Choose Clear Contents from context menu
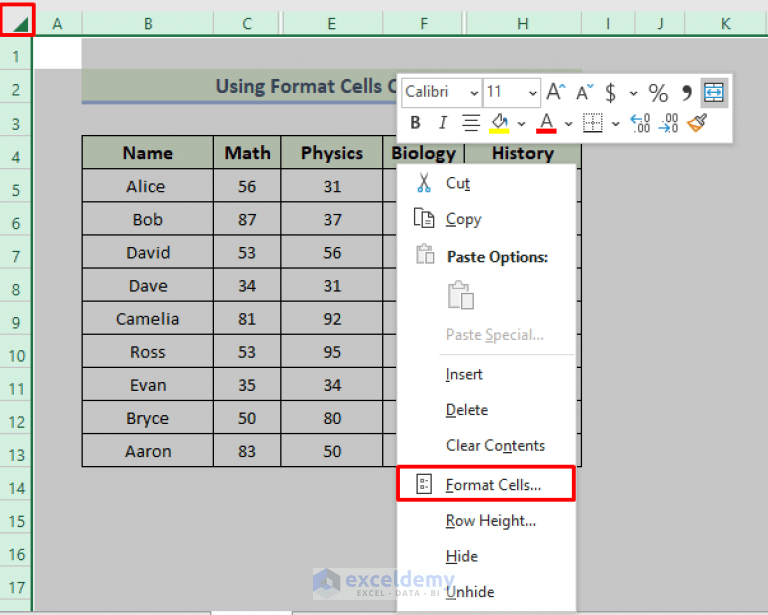The height and width of the screenshot is (615, 768). [486, 446]
